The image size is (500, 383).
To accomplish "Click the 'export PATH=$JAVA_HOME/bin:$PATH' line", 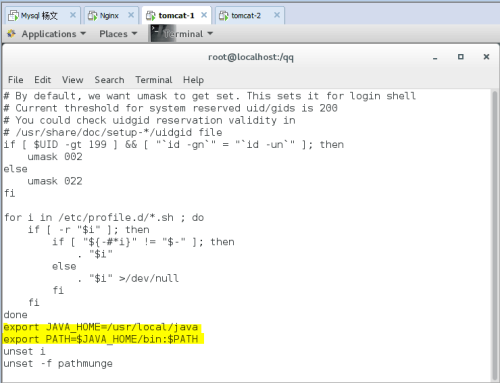I will tap(101, 339).
